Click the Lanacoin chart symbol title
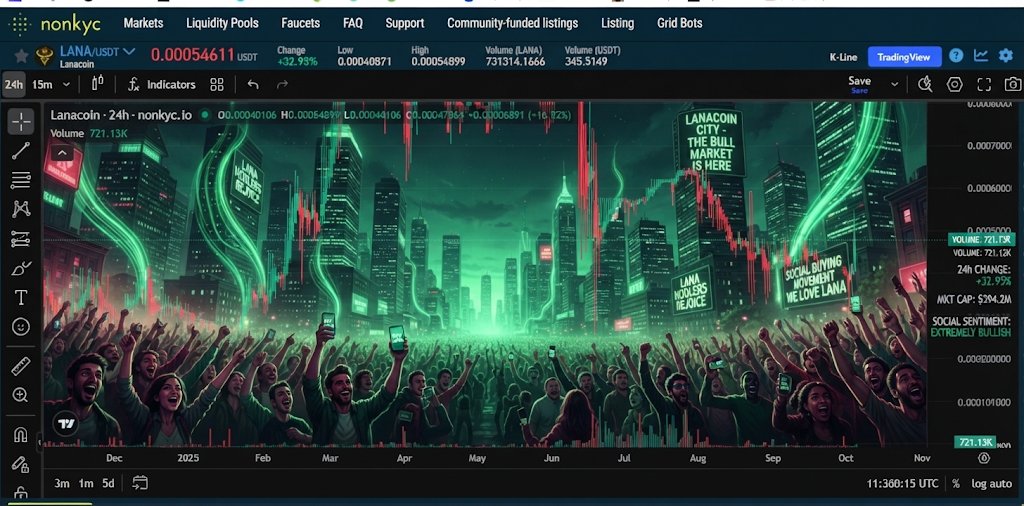This screenshot has height=506, width=1024. [121, 115]
